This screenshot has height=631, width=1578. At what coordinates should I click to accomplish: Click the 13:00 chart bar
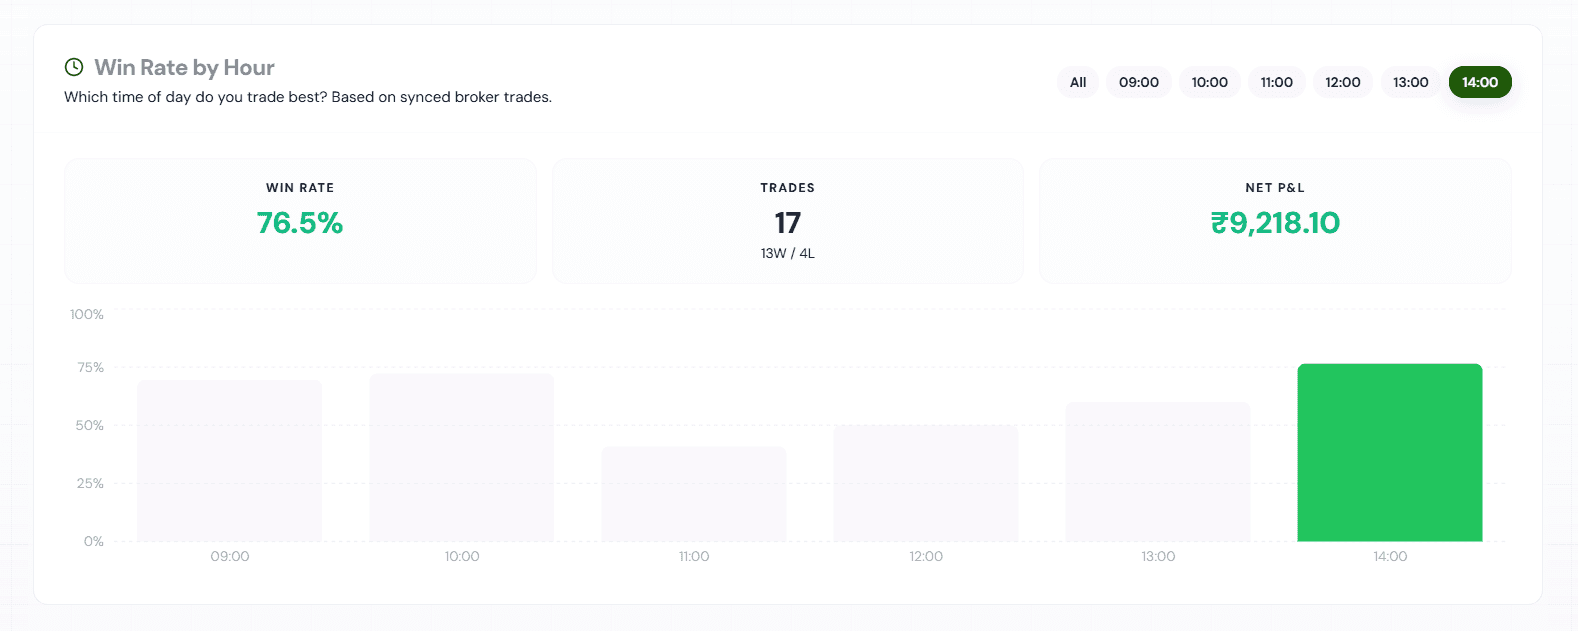1158,472
